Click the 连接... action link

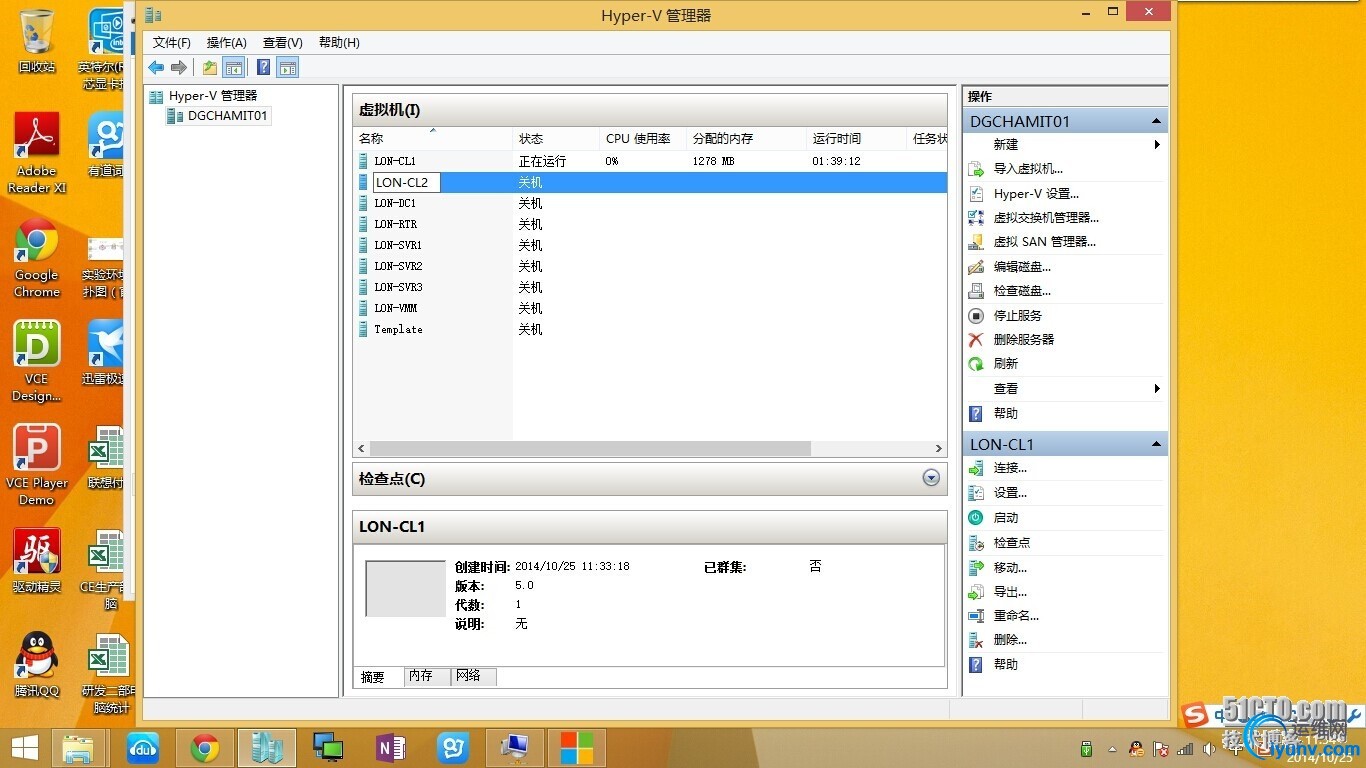tap(1010, 469)
